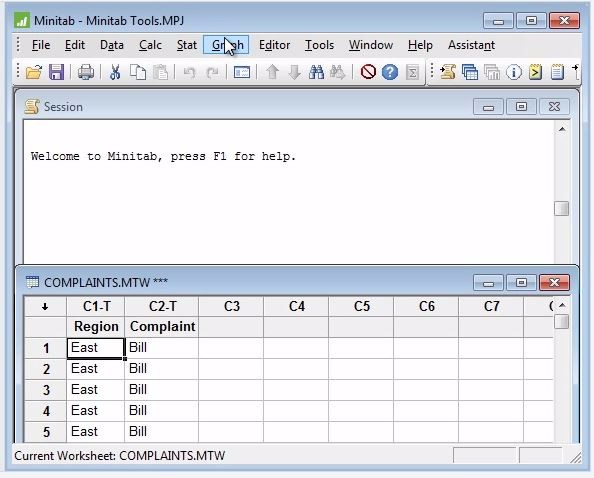Select the C1-T column header
The width and height of the screenshot is (594, 478).
coord(96,306)
